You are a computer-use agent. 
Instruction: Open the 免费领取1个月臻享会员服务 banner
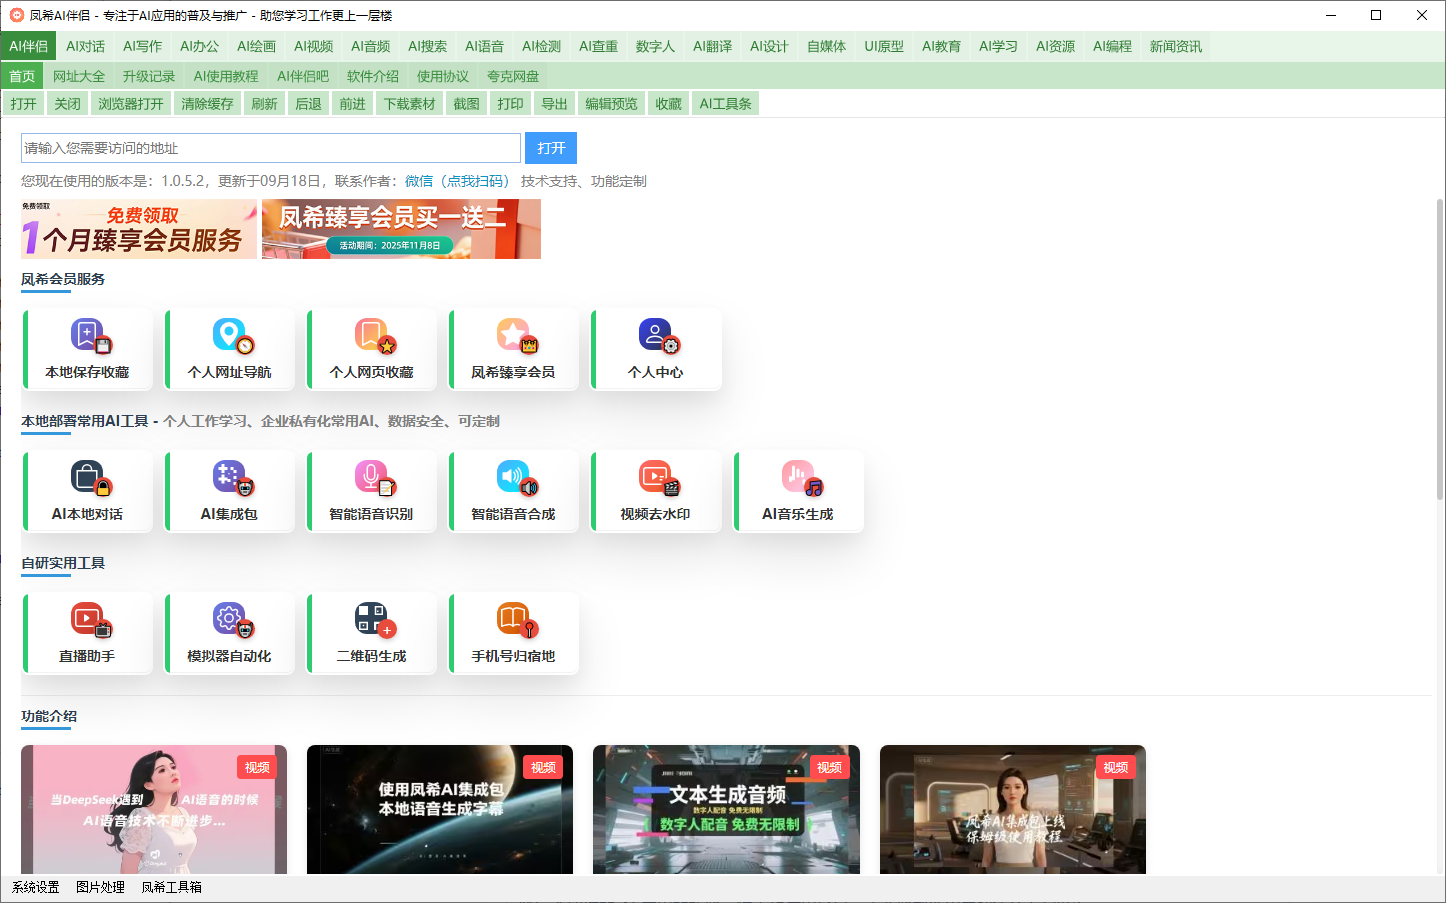coord(139,229)
